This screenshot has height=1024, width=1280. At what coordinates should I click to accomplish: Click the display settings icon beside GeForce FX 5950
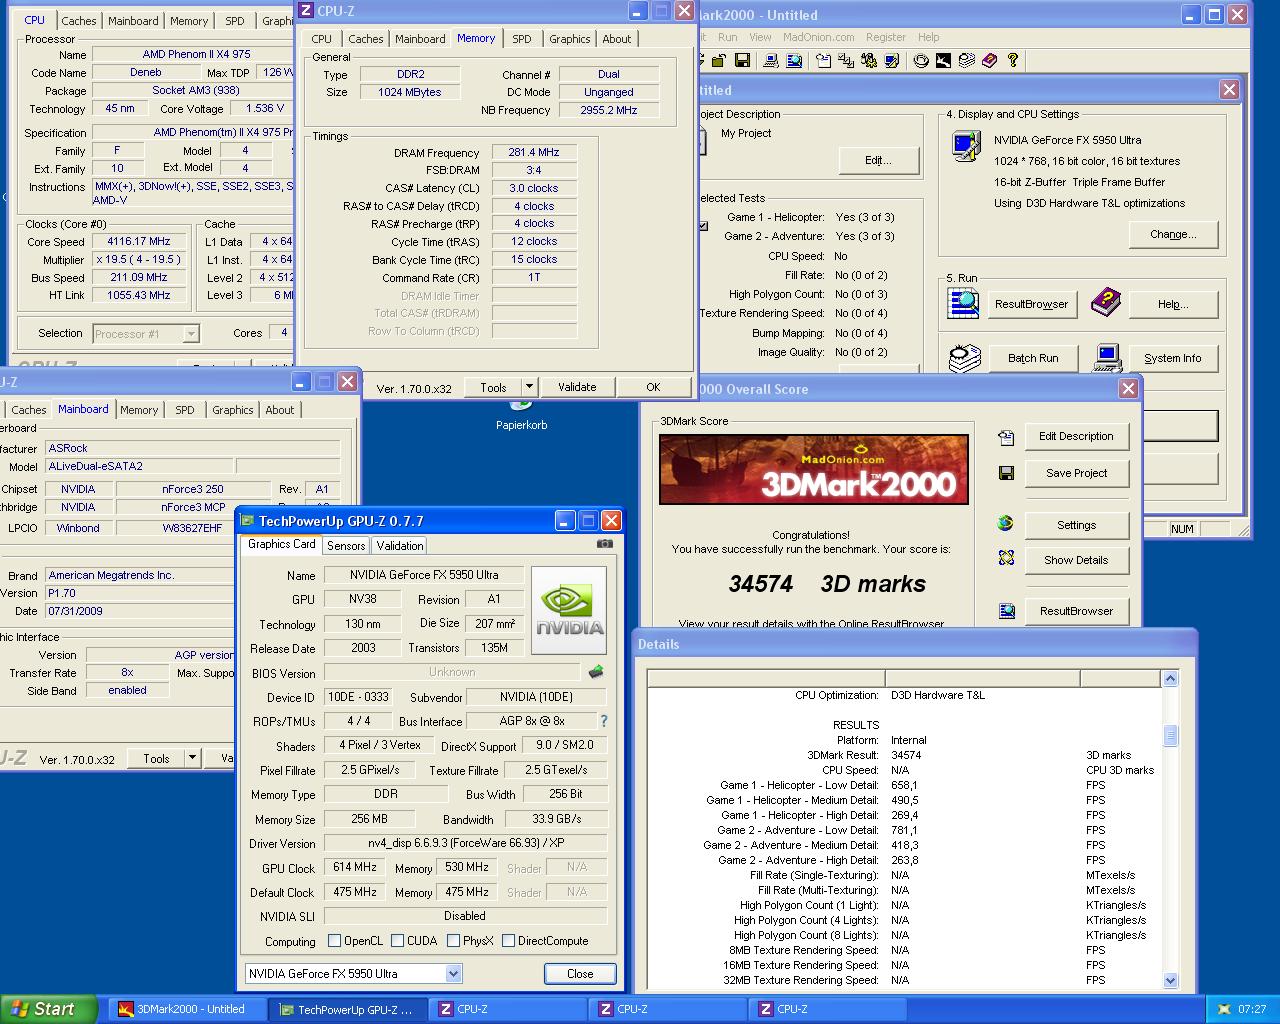pyautogui.click(x=966, y=146)
